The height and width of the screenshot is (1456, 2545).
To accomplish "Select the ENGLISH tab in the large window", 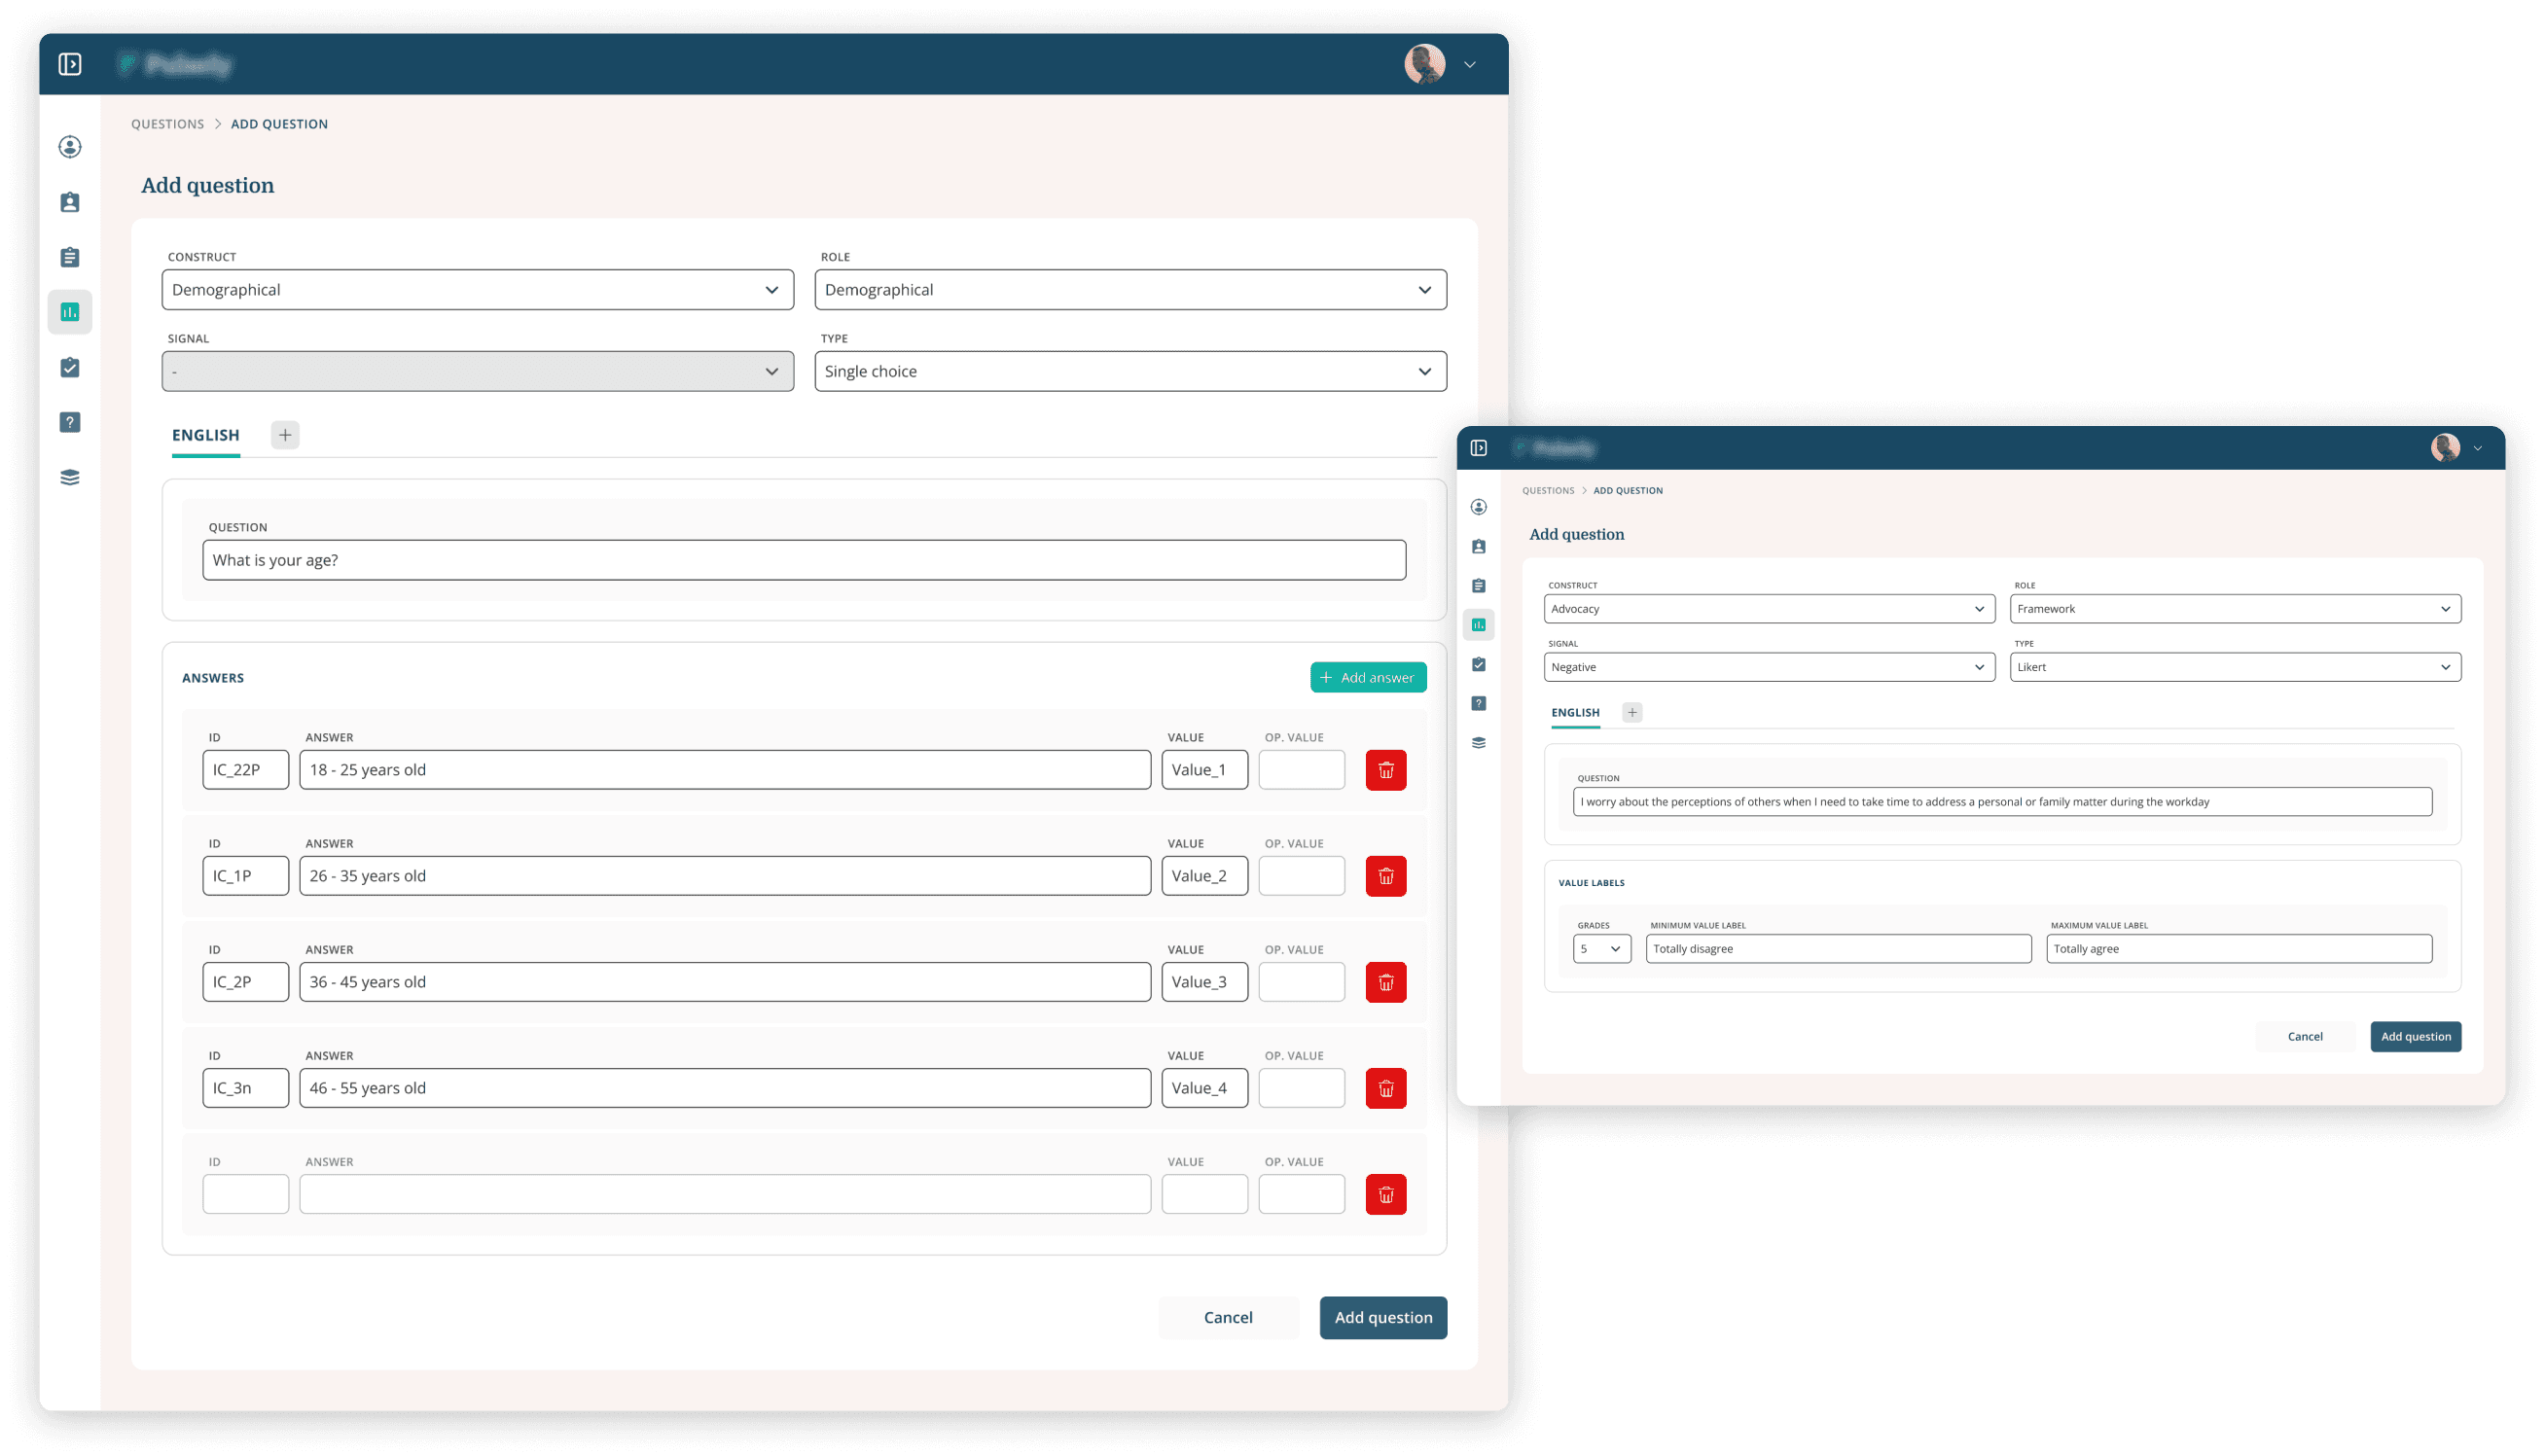I will [x=206, y=435].
